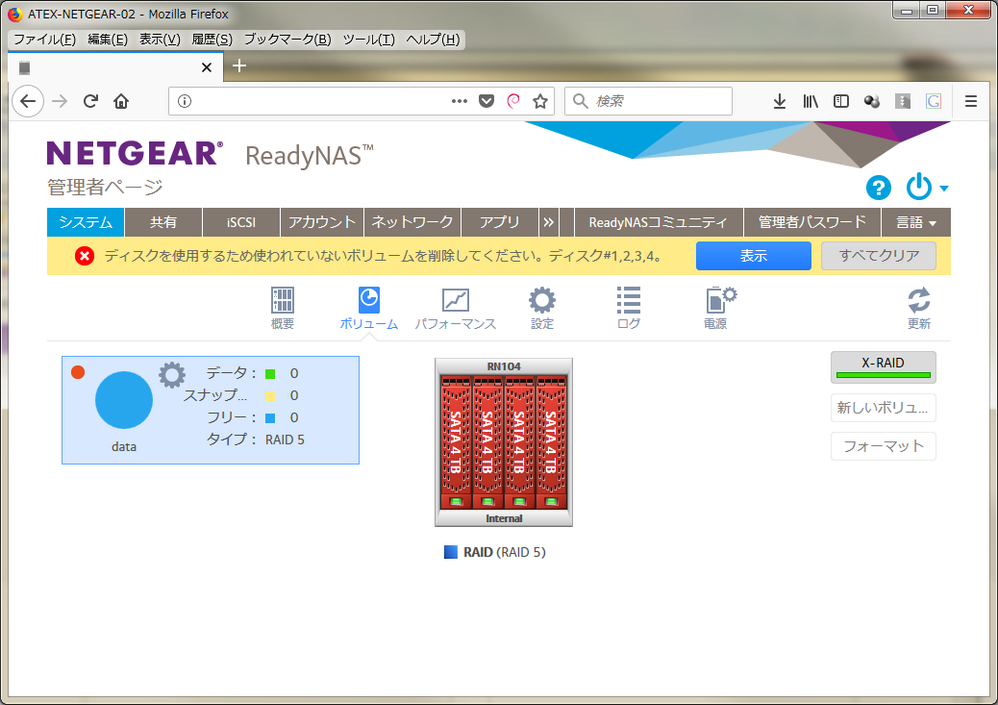Select the ボリューム volume icon
998x705 pixels.
pyautogui.click(x=369, y=307)
